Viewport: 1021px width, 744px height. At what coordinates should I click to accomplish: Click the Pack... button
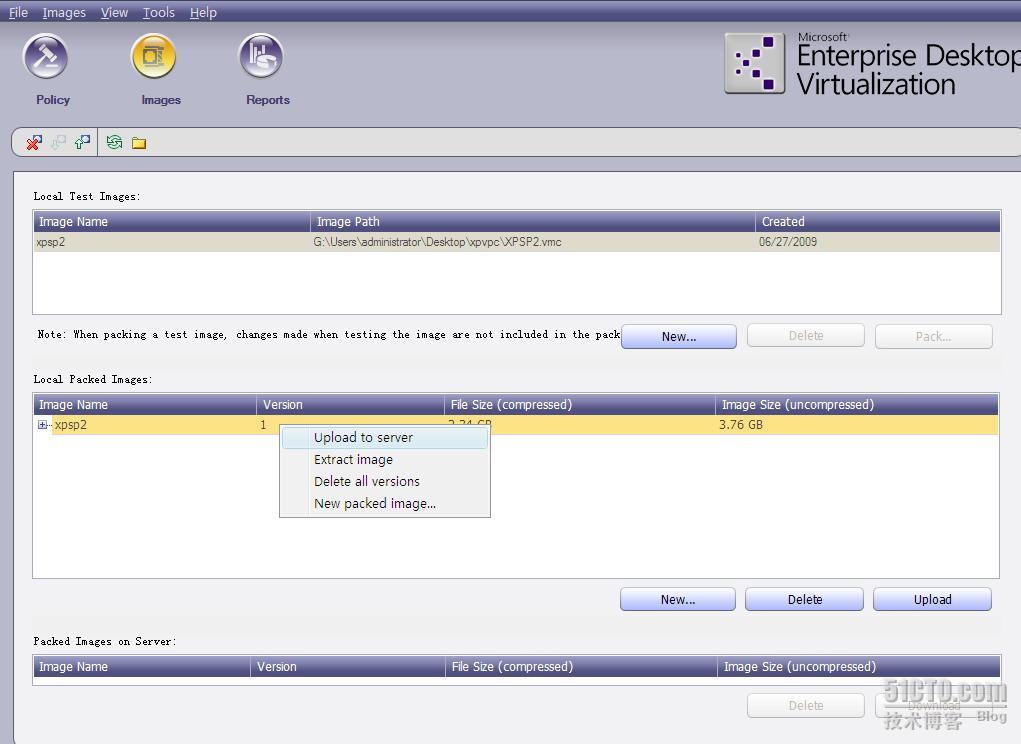(933, 337)
